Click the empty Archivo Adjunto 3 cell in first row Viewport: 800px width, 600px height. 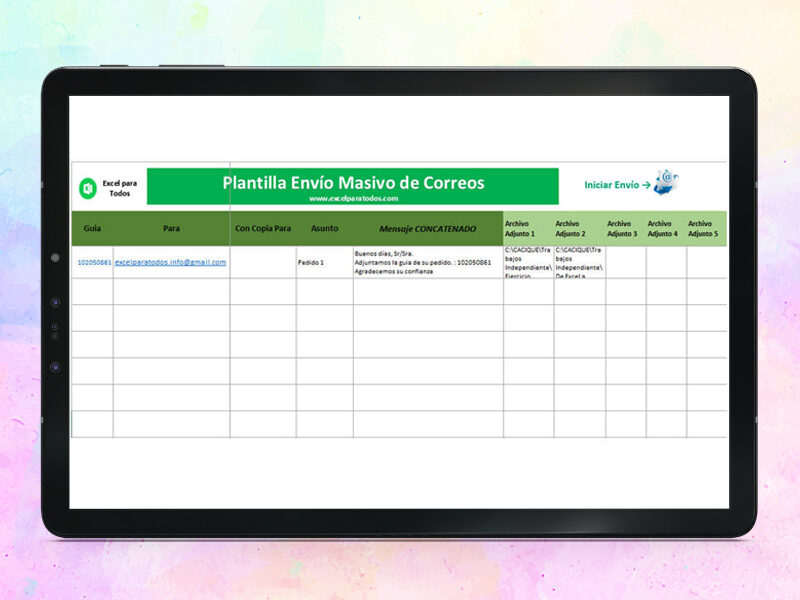626,262
